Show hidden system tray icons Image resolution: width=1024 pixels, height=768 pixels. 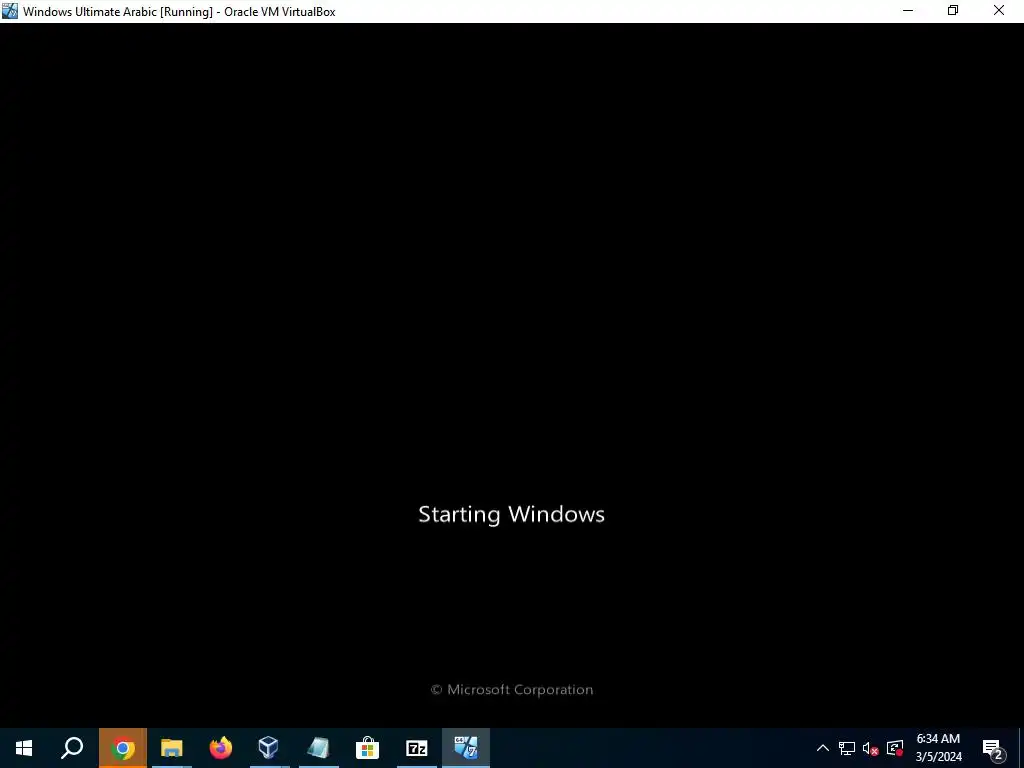[x=823, y=748]
